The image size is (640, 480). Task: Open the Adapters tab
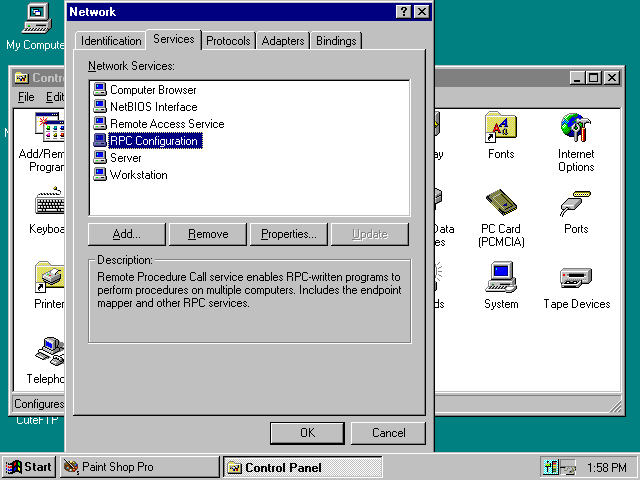(x=283, y=41)
